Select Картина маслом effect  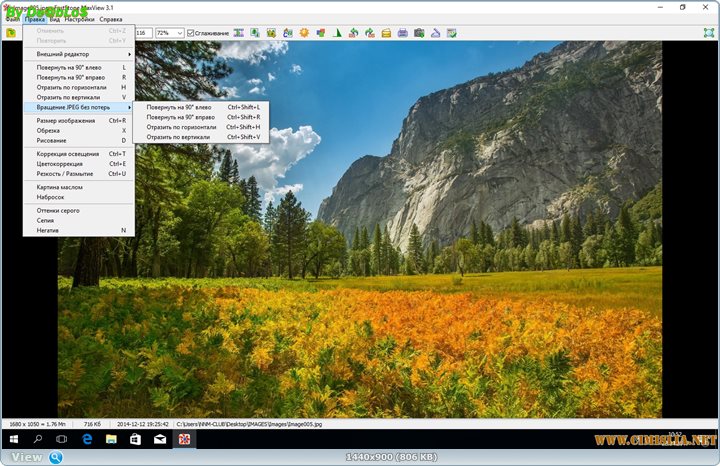pyautogui.click(x=59, y=187)
